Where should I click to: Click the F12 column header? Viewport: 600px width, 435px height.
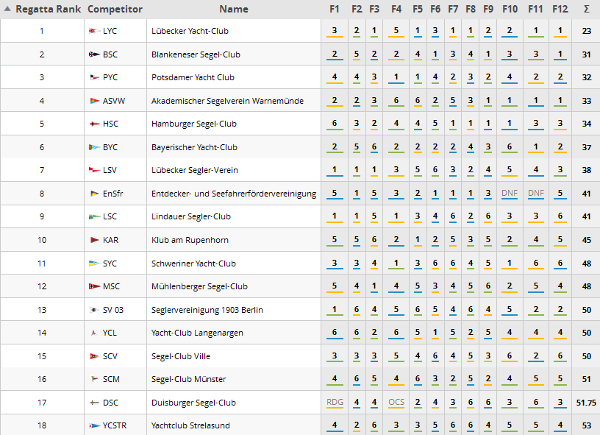[560, 9]
